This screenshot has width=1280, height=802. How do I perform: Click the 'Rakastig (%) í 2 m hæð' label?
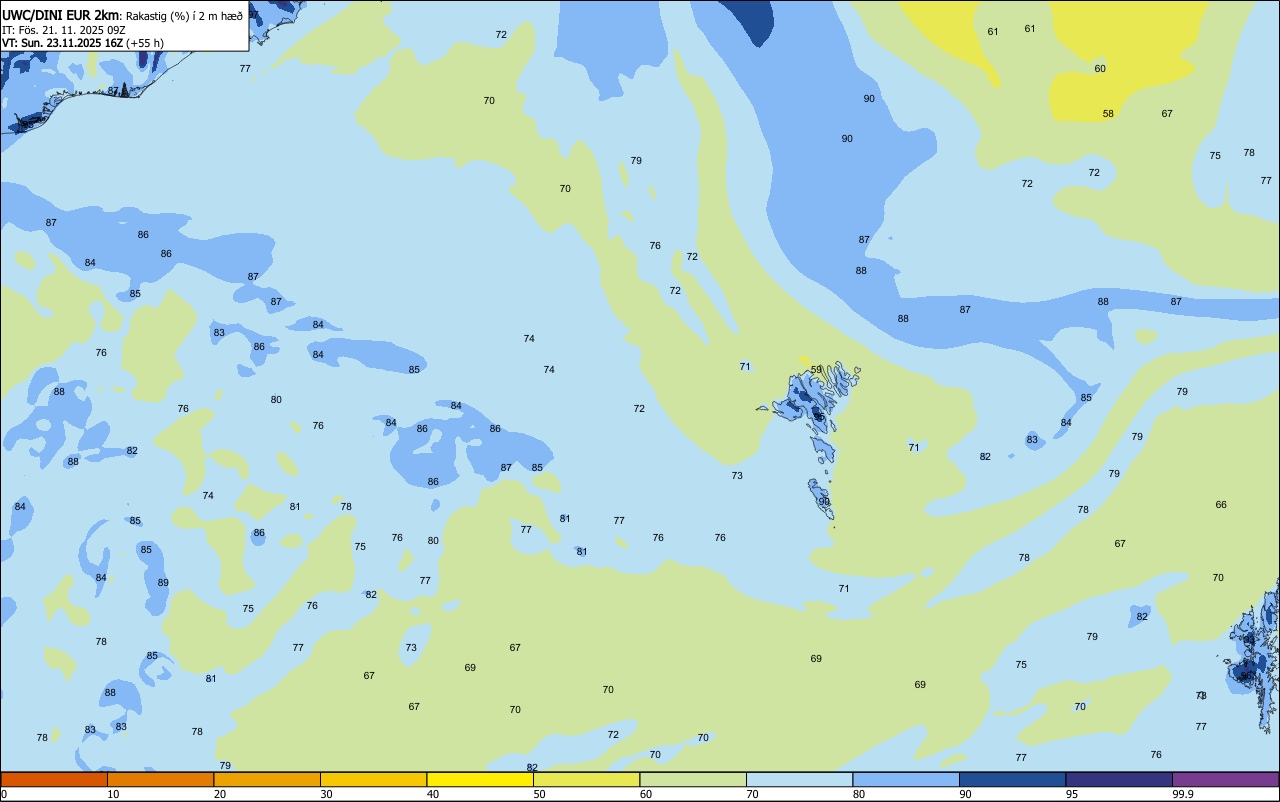(x=184, y=16)
